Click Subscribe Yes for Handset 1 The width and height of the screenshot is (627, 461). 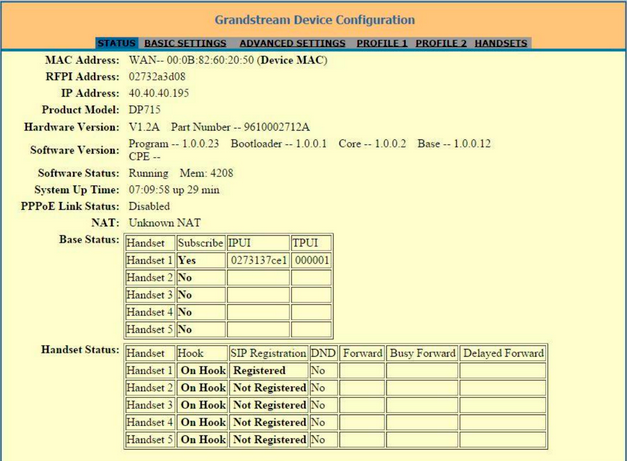click(x=187, y=260)
